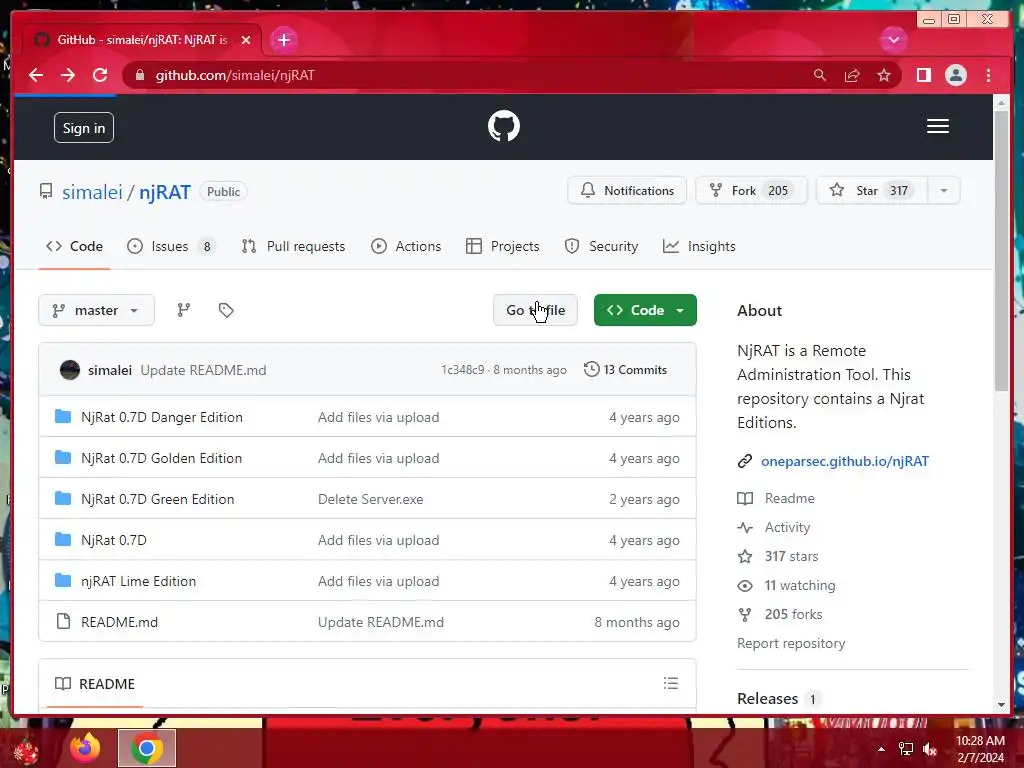Open the Chrome profile avatar
This screenshot has height=768, width=1024.
(x=955, y=75)
